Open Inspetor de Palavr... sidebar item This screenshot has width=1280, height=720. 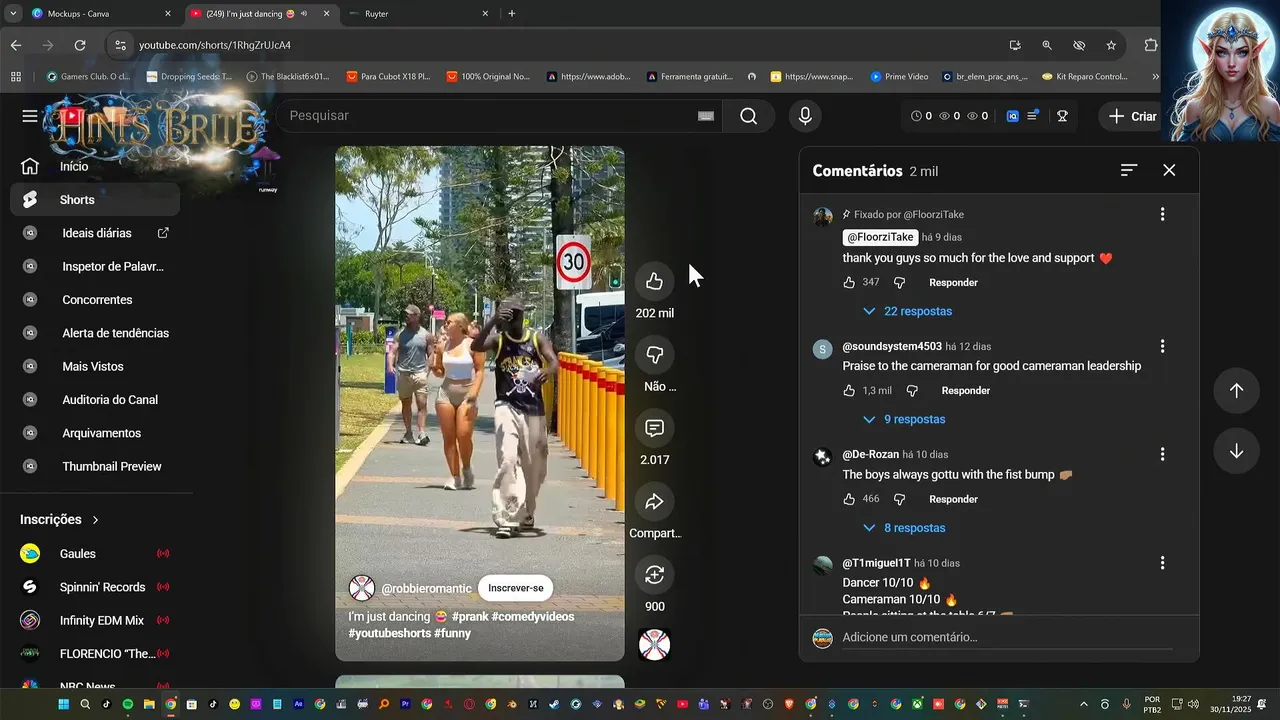click(x=95, y=266)
